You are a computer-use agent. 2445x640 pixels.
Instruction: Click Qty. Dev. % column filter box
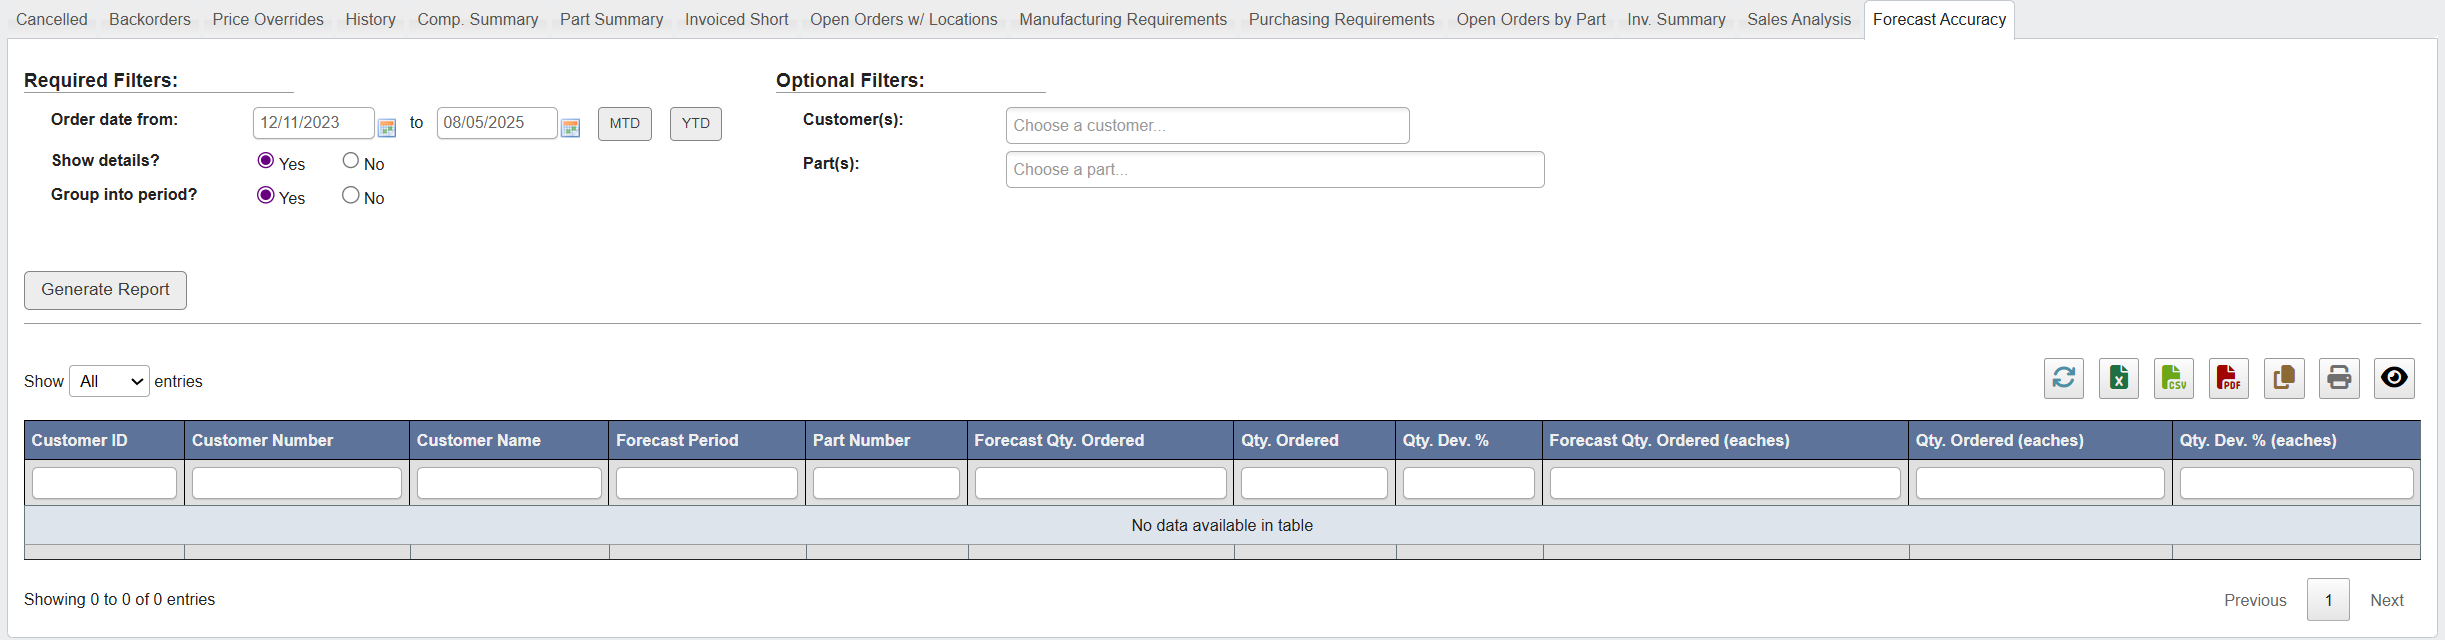(x=1469, y=483)
